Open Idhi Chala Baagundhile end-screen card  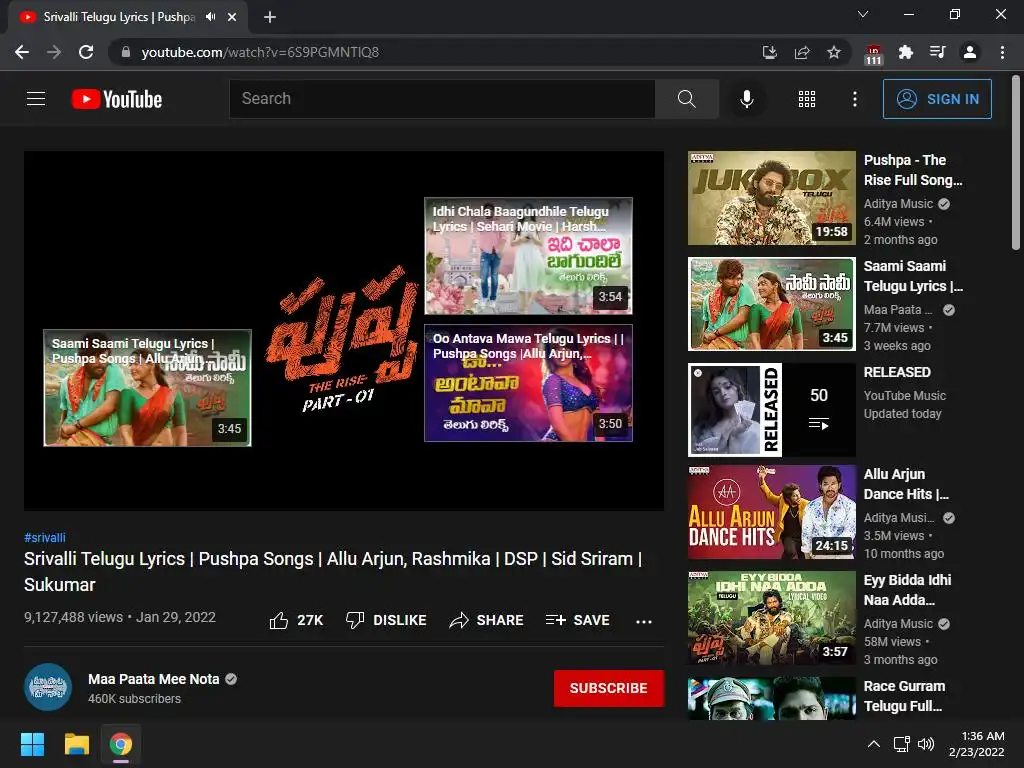pos(528,256)
